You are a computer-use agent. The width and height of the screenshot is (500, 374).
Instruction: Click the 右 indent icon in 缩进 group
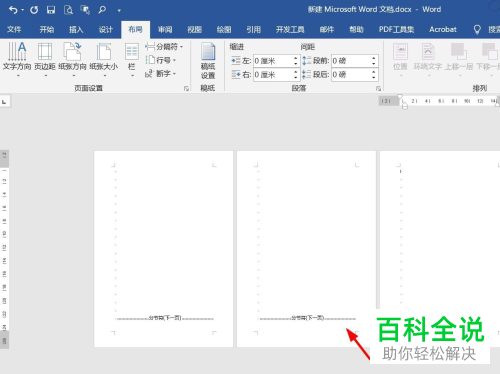click(236, 75)
